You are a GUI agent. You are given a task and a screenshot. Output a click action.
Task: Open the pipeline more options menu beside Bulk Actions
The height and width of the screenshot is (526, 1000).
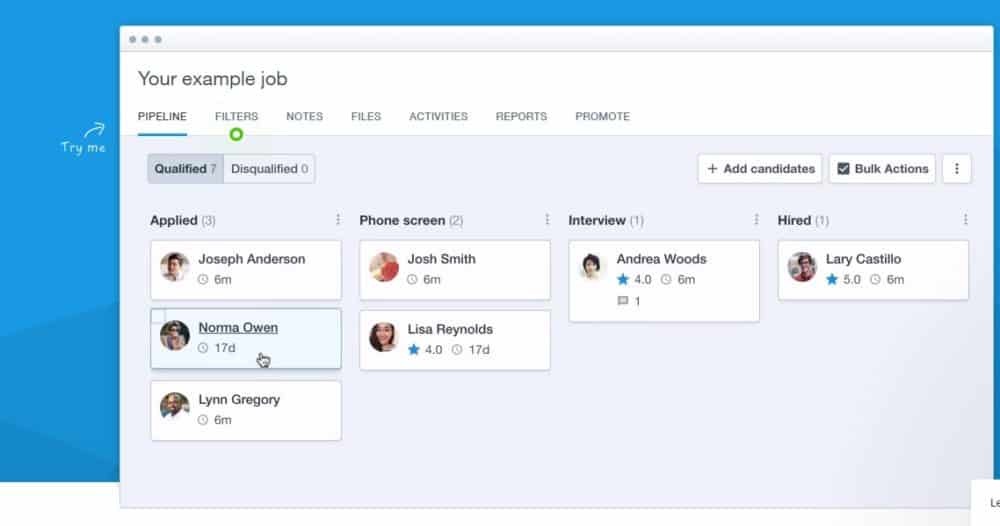click(956, 169)
